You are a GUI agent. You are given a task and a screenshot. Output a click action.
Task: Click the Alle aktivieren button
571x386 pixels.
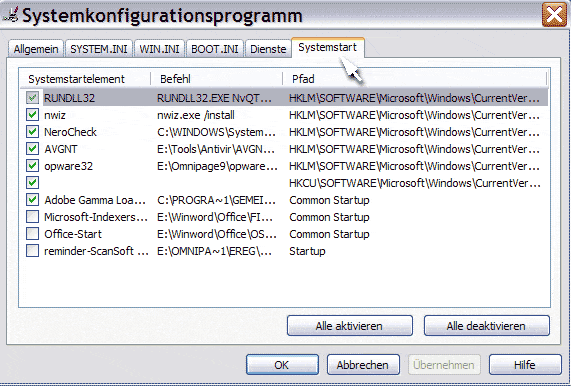[x=350, y=326]
